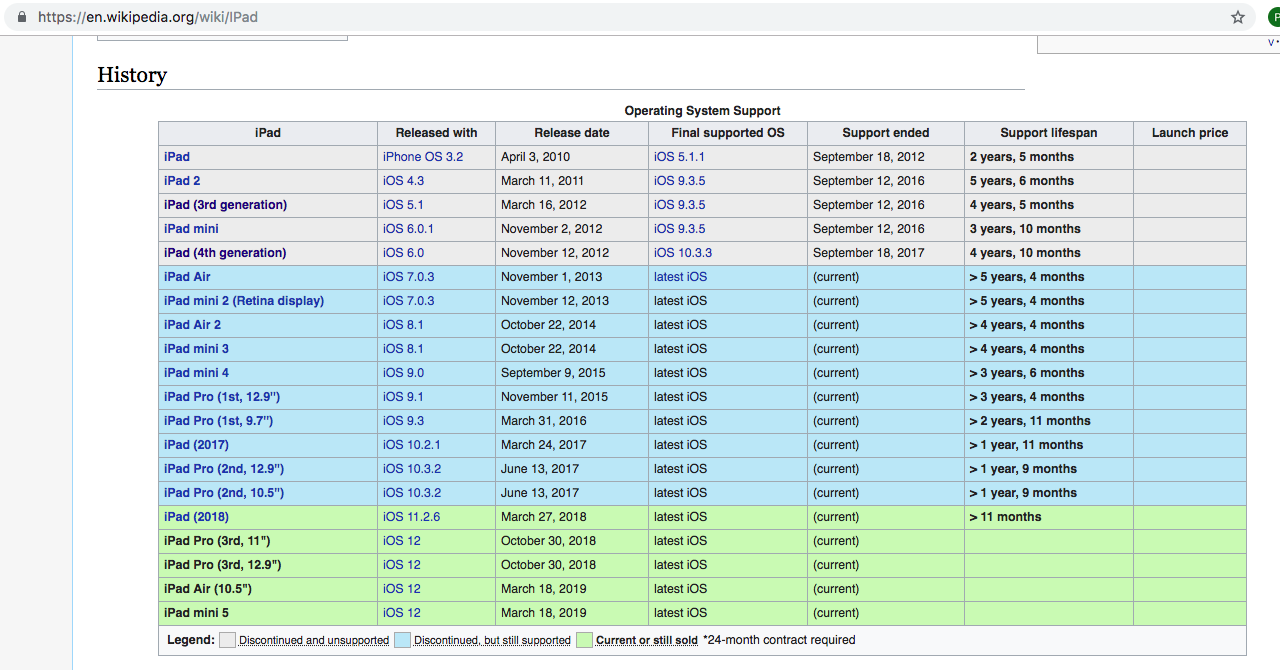The height and width of the screenshot is (670, 1280).
Task: Open the iPad link in first row
Action: coord(177,157)
